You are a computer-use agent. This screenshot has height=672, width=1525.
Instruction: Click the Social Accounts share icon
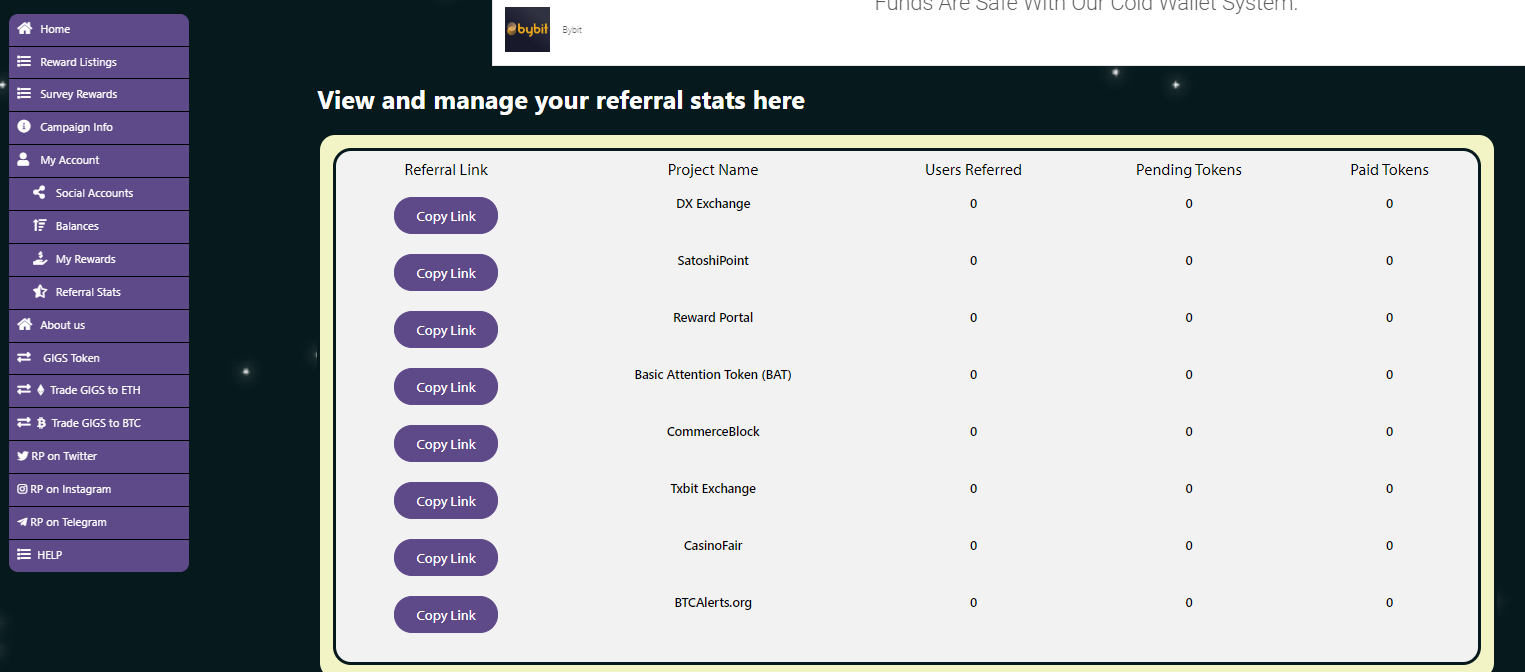coord(40,193)
